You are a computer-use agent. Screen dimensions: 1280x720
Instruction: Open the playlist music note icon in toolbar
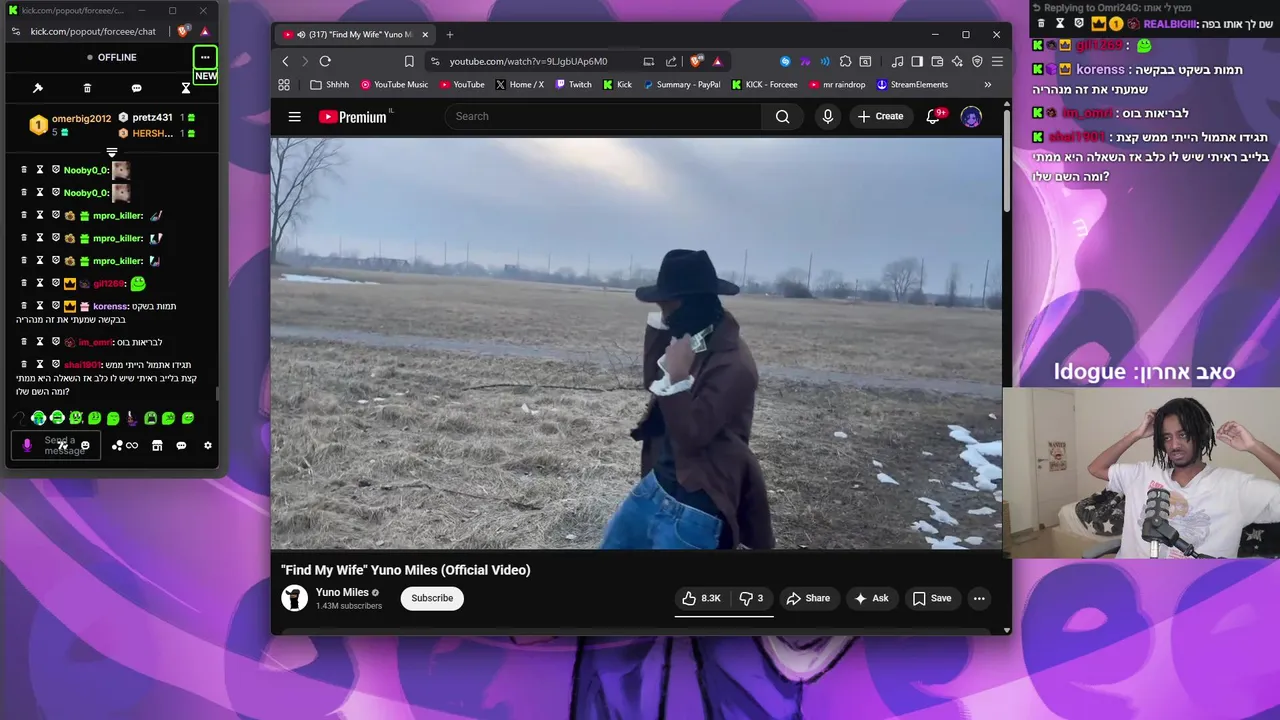897,61
